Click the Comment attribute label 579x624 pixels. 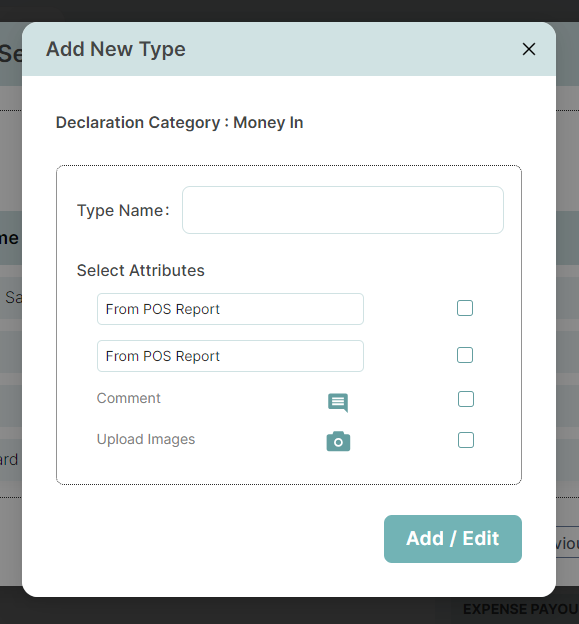click(129, 398)
